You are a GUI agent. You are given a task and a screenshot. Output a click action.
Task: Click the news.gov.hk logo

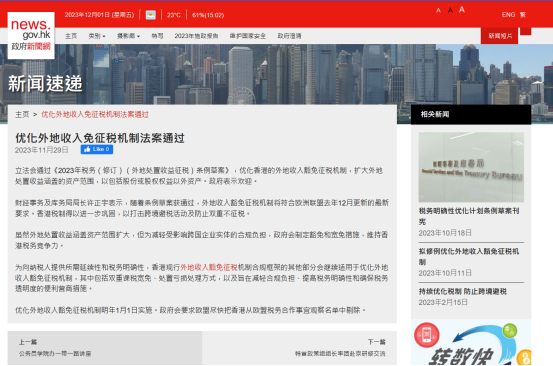(31, 35)
